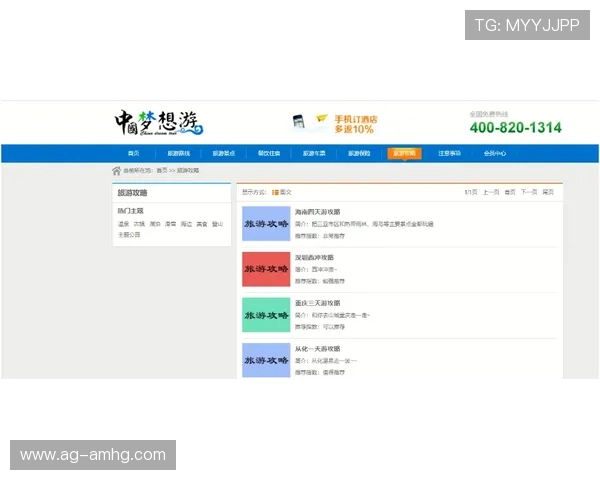Open the 会员中心 navigation item
Viewport: 600px width, 480px height.
[x=495, y=153]
